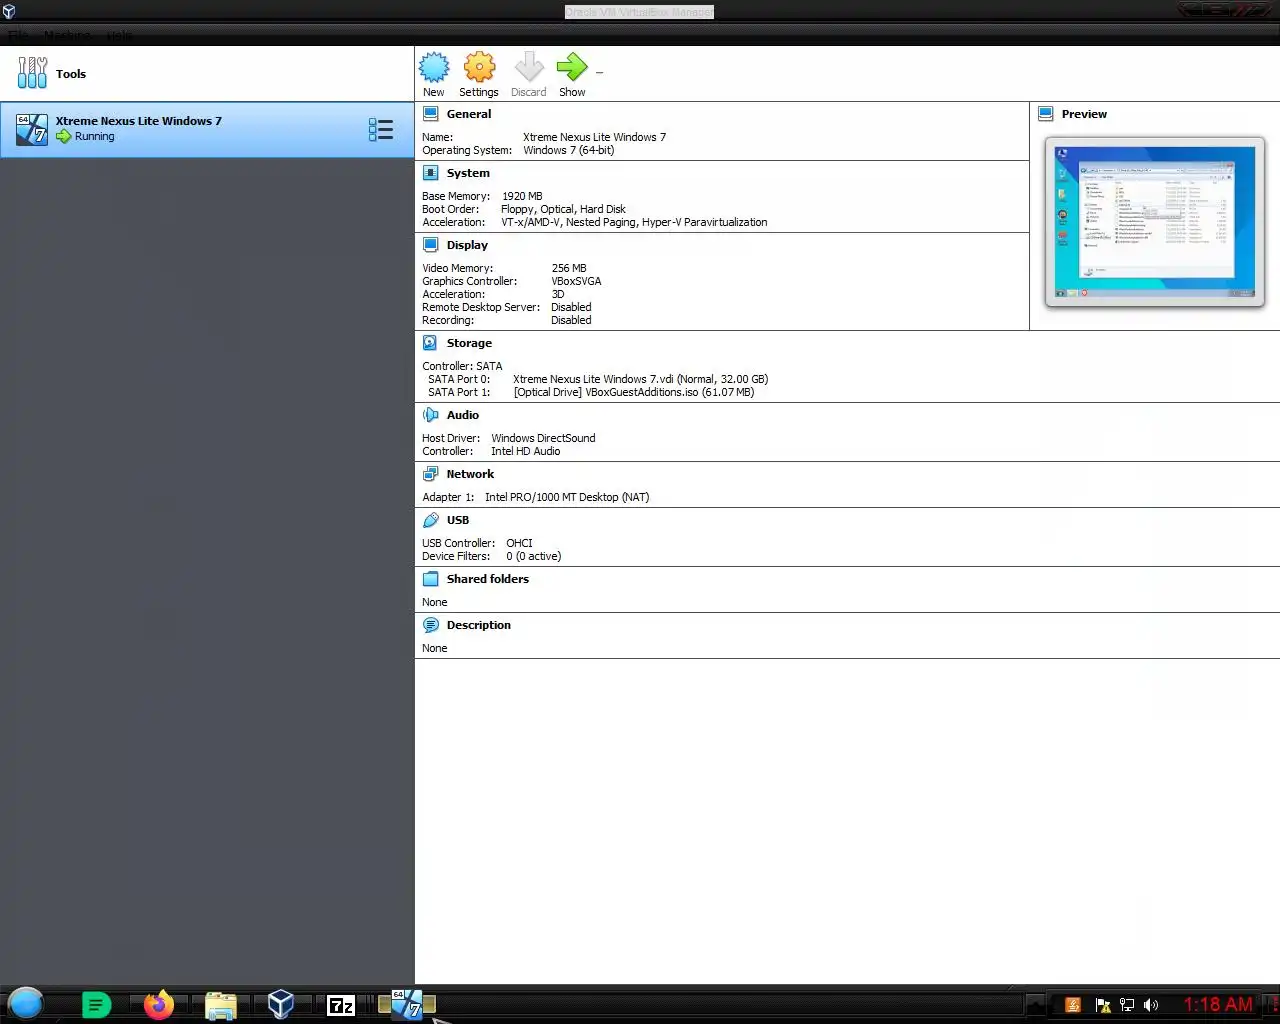Screen dimensions: 1280x1024
Task: Open the Machine menu
Action: [x=67, y=35]
